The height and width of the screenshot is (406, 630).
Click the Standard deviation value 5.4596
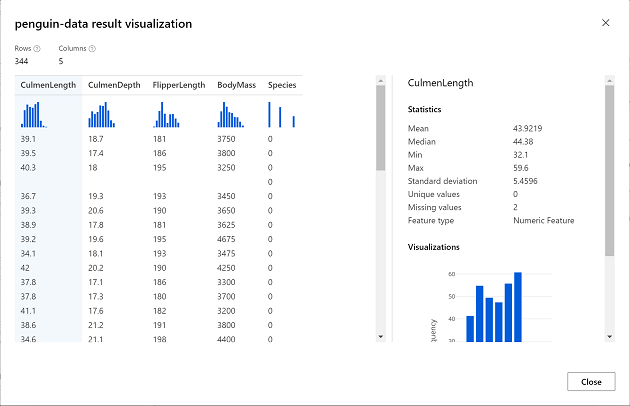click(x=525, y=181)
